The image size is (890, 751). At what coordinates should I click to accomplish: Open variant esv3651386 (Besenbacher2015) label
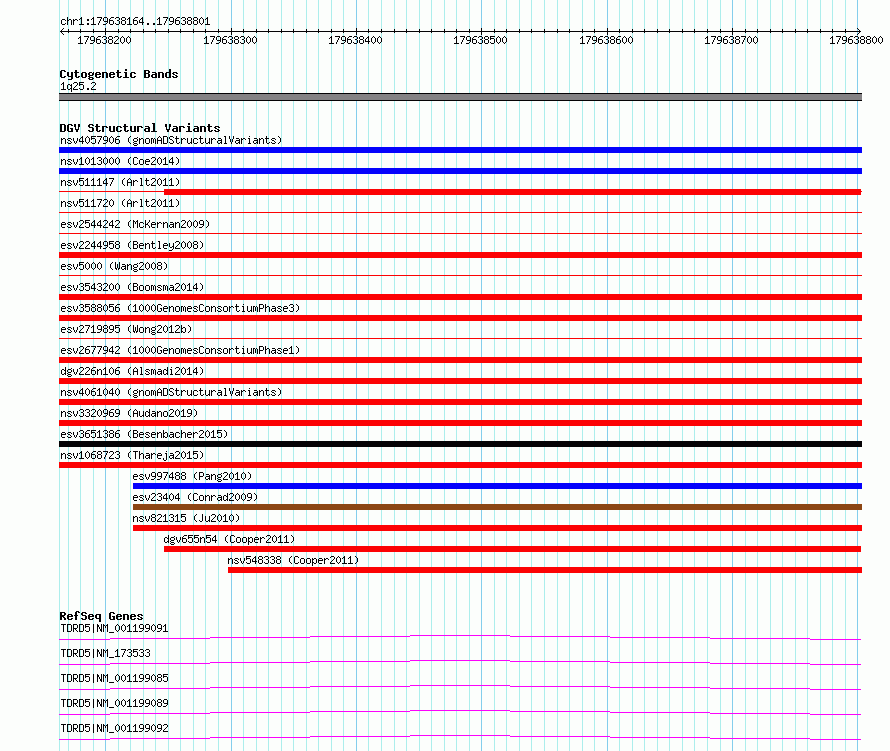(144, 434)
